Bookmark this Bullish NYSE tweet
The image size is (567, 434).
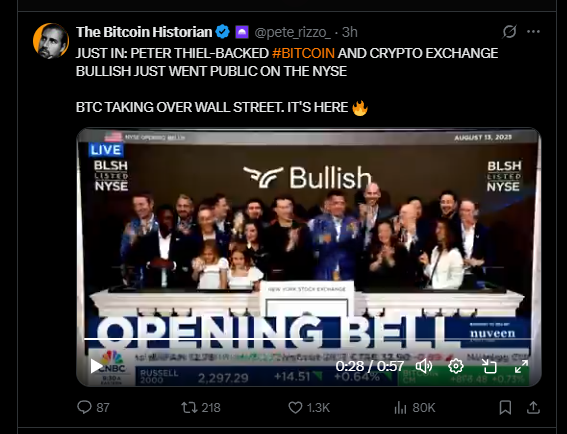click(505, 408)
